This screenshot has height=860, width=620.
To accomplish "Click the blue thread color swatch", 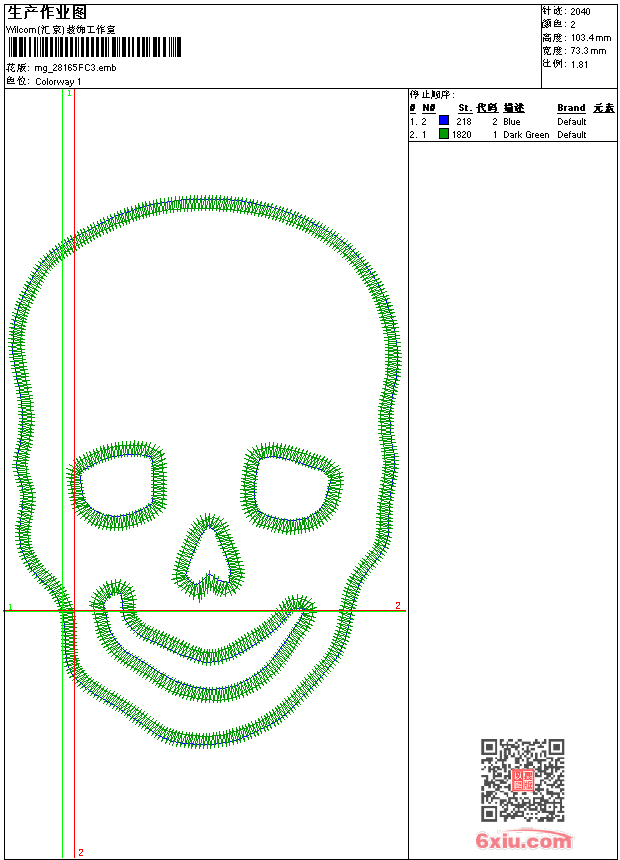I will tap(444, 121).
